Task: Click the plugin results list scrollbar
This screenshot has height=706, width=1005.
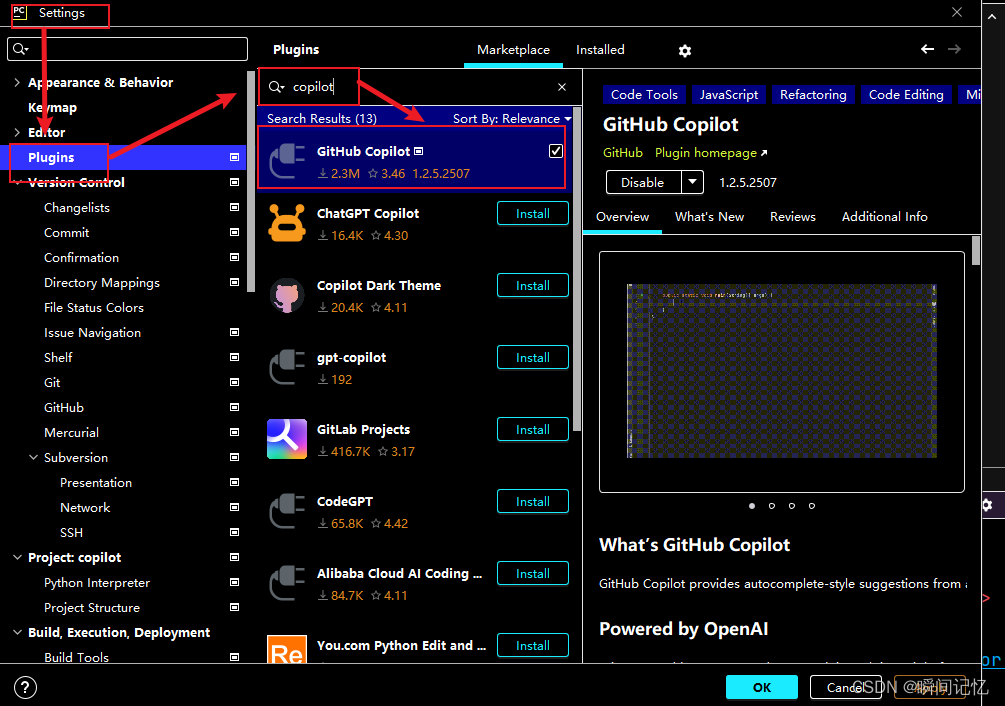Action: click(x=576, y=269)
